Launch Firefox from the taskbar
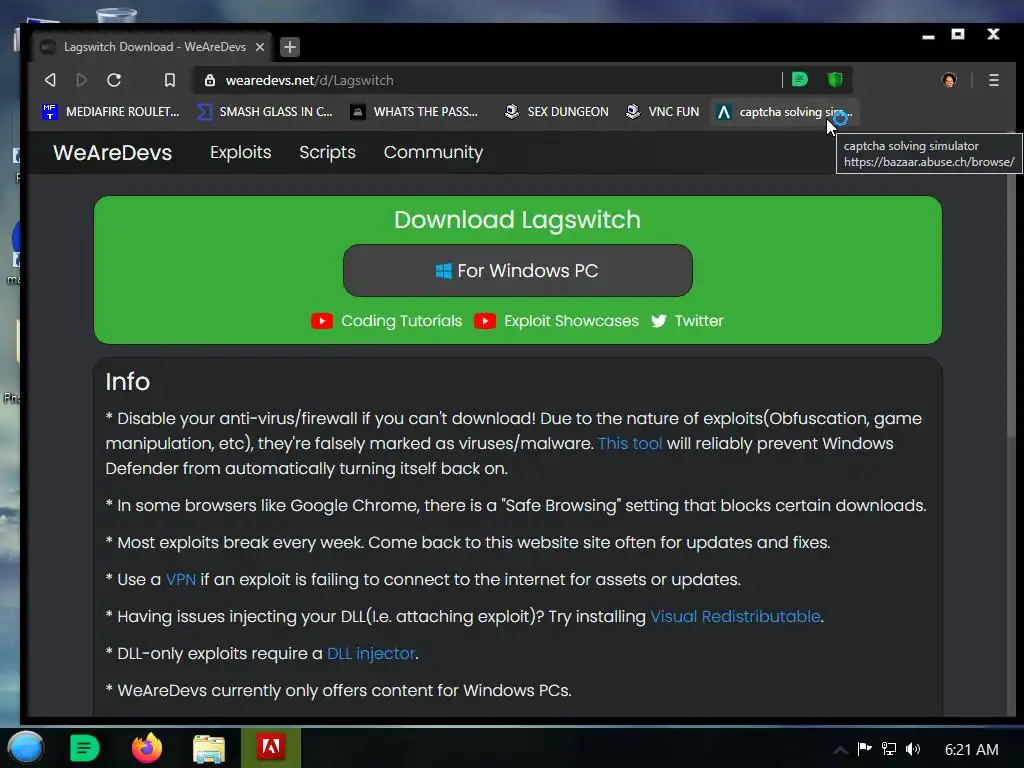The width and height of the screenshot is (1024, 768). coord(146,748)
